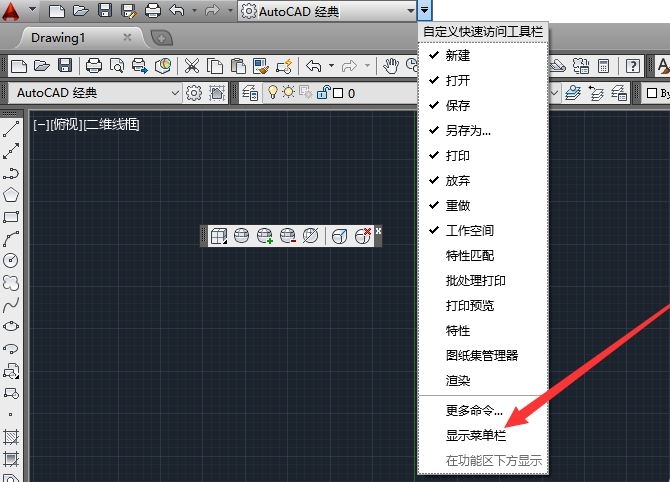Image resolution: width=670 pixels, height=482 pixels.
Task: Click the Pan hand tool
Action: [391, 66]
